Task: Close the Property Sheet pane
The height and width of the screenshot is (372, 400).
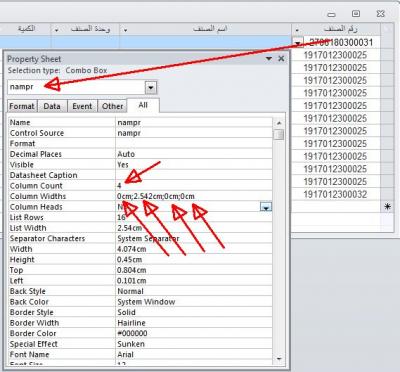Action: (281, 59)
